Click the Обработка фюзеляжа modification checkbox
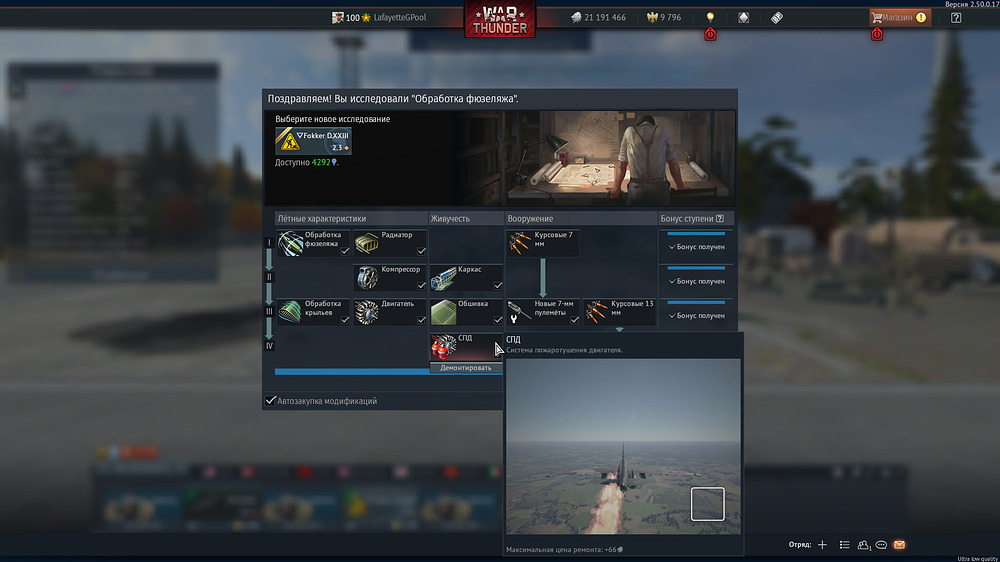Screen dimensions: 1000x562 pyautogui.click(x=344, y=252)
